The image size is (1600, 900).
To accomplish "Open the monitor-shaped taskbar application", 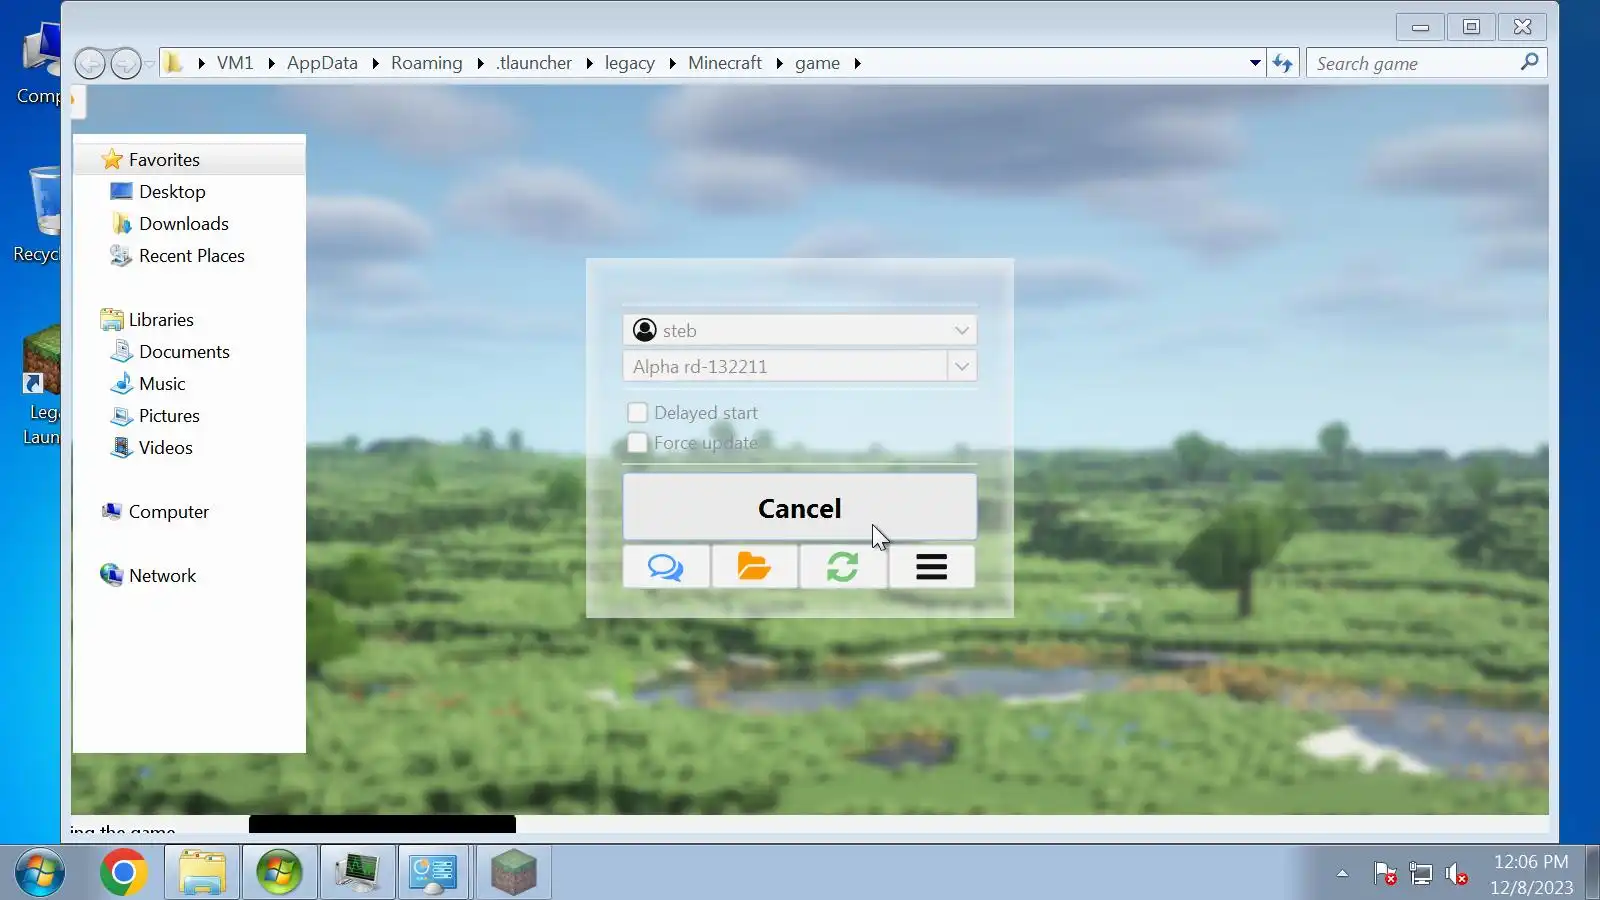I will (357, 873).
